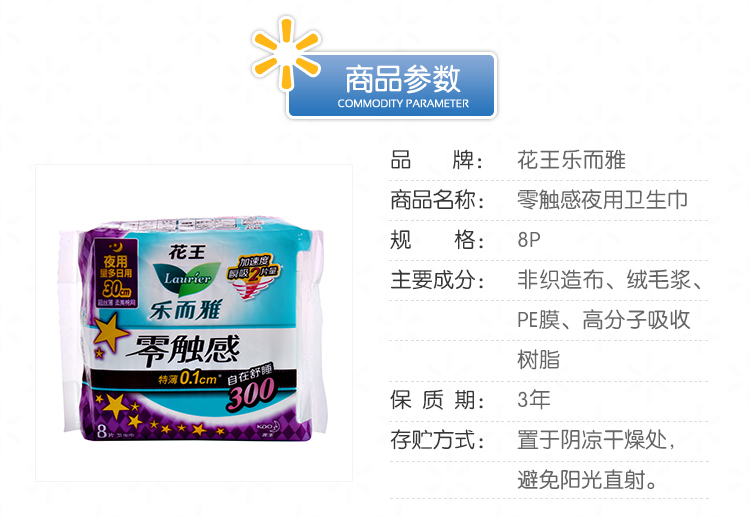Click the Kao logo on package corner
This screenshot has width=750, height=517.
[x=267, y=428]
